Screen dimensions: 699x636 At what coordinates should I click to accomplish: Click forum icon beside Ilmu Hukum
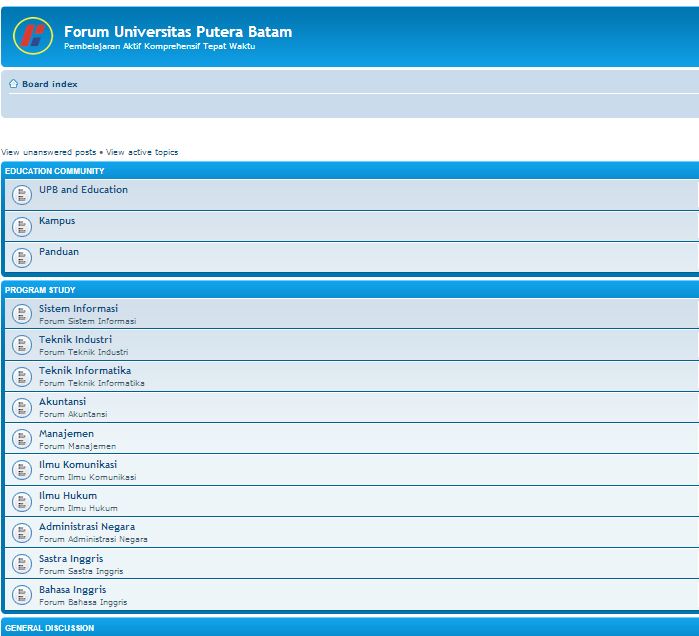pyautogui.click(x=22, y=501)
